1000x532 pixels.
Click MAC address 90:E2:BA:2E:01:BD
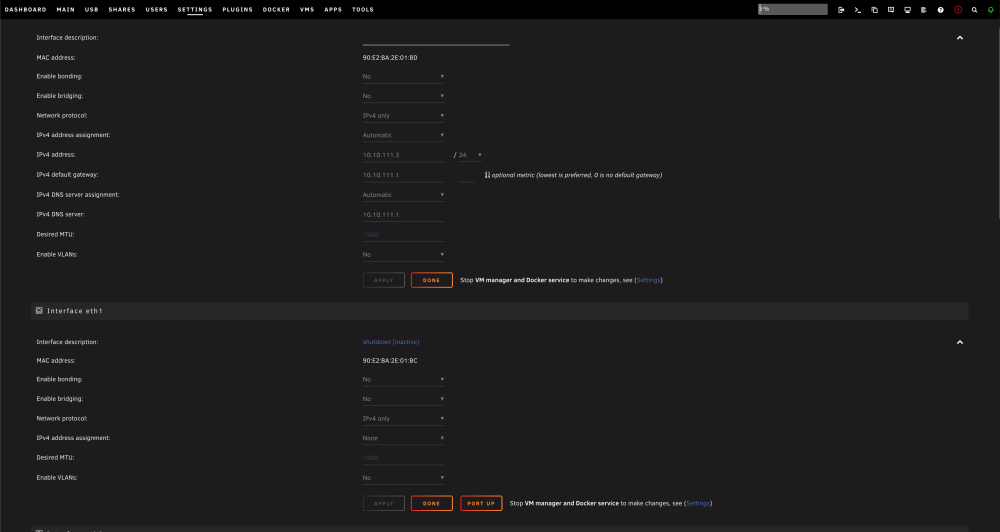390,58
